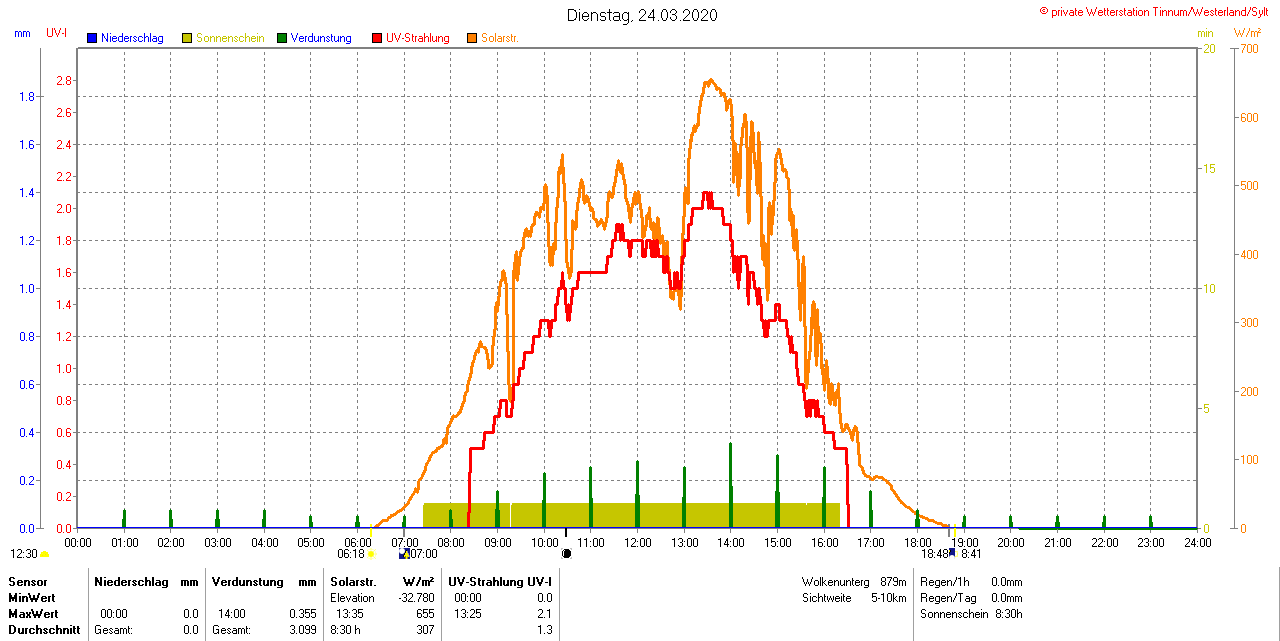
Task: Click the Regen/Tag label
Action: (x=946, y=598)
